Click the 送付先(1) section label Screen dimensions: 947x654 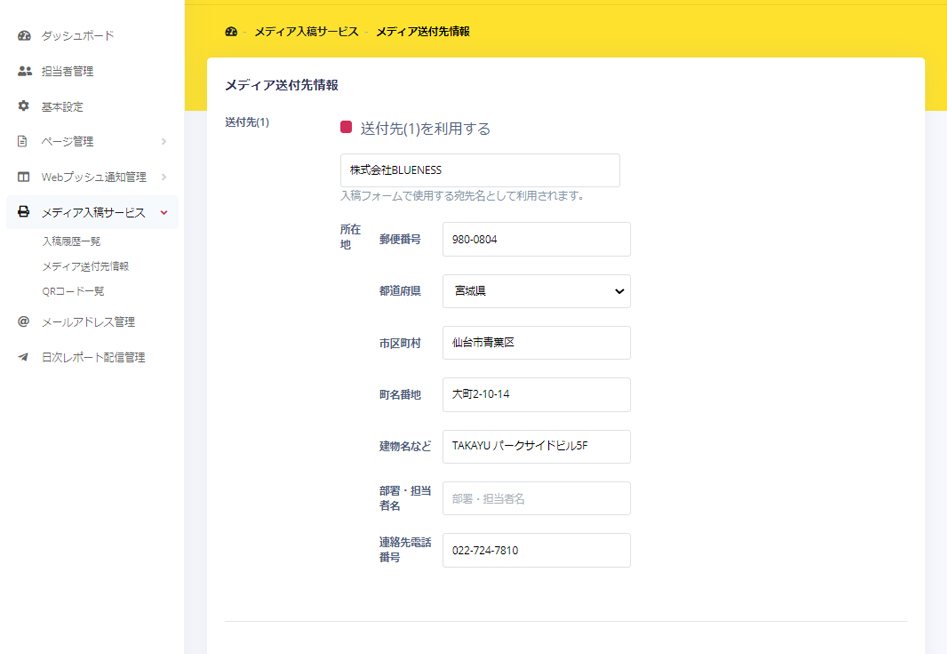pos(247,123)
